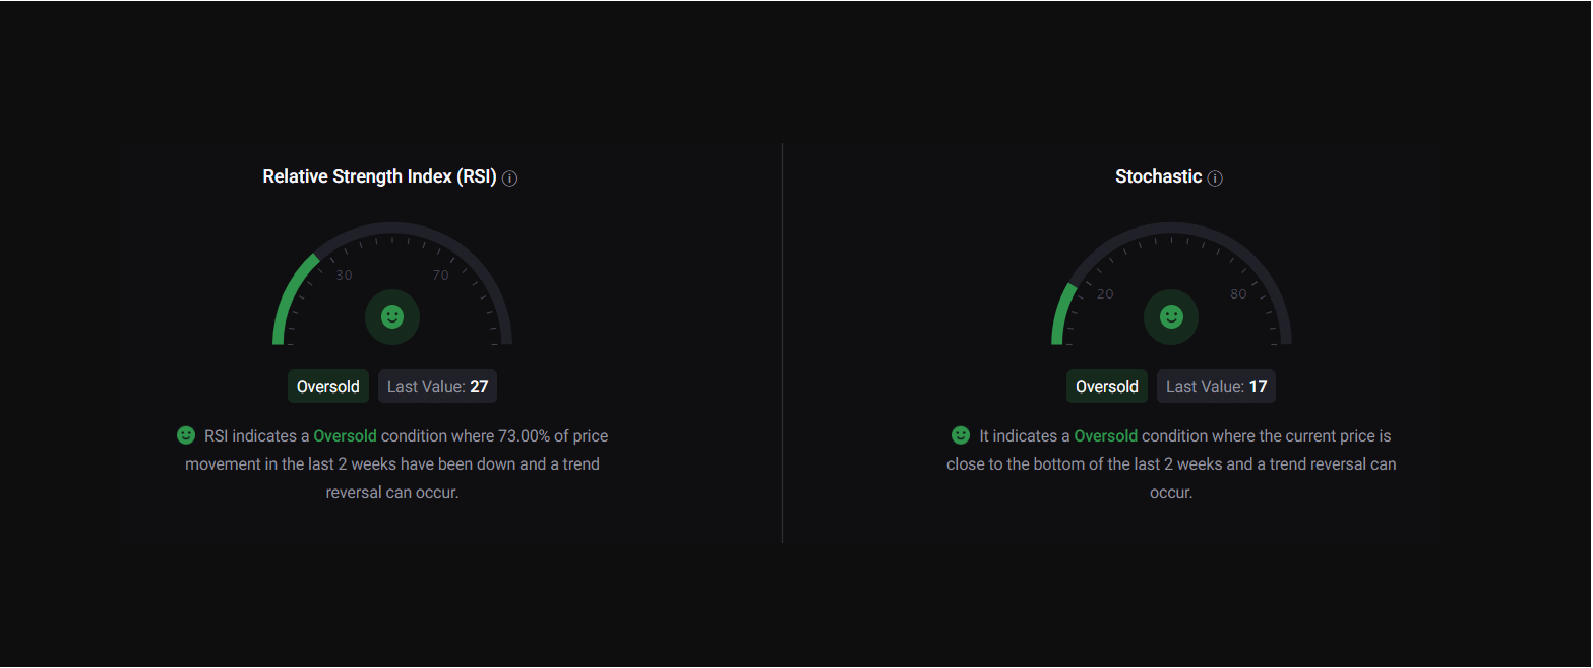This screenshot has height=668, width=1593.
Task: Click the smiley face inside Stochastic gauge
Action: (1171, 317)
